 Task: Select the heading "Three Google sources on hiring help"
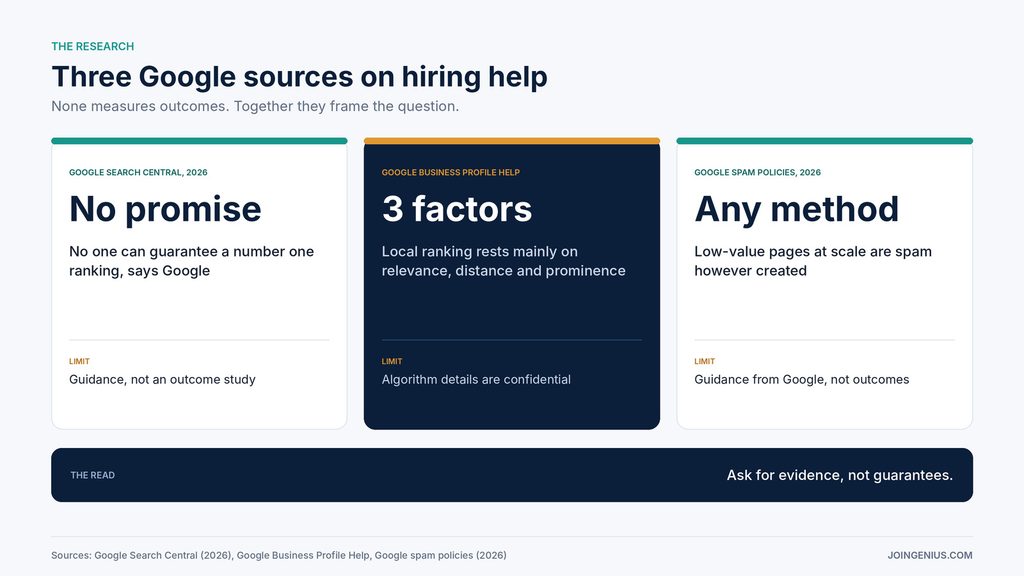299,76
